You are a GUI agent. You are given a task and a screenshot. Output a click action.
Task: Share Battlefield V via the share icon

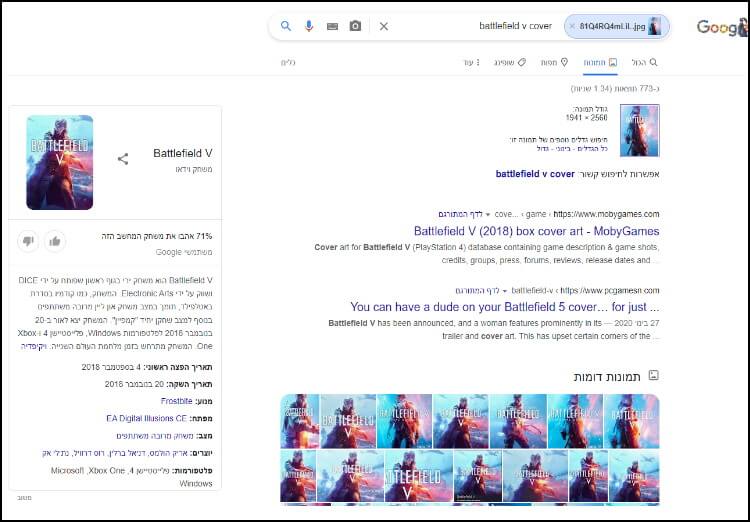(123, 159)
